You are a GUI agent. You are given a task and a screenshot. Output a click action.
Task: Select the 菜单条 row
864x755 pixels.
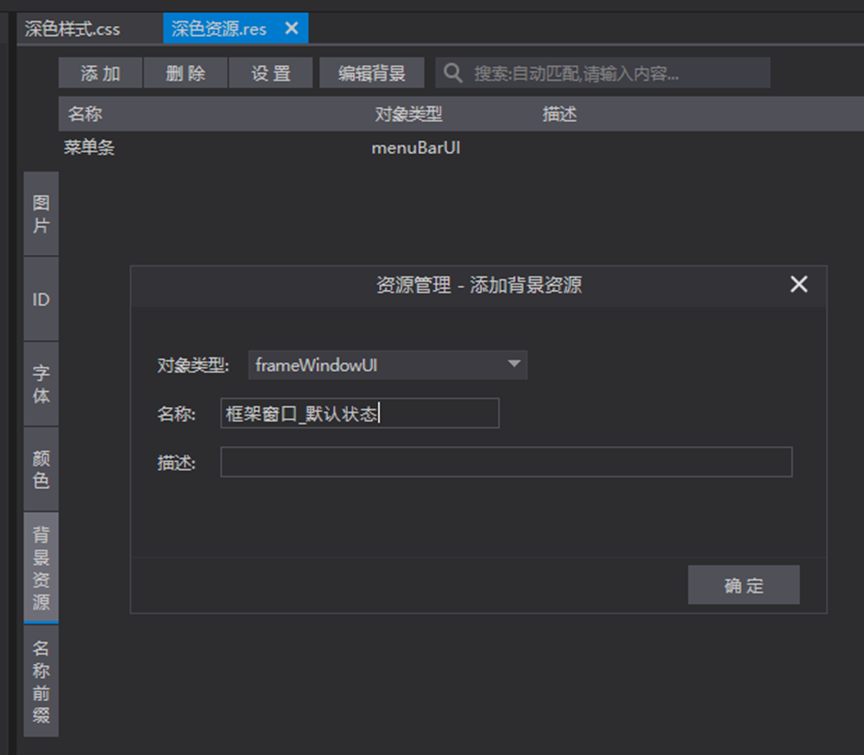coord(461,148)
